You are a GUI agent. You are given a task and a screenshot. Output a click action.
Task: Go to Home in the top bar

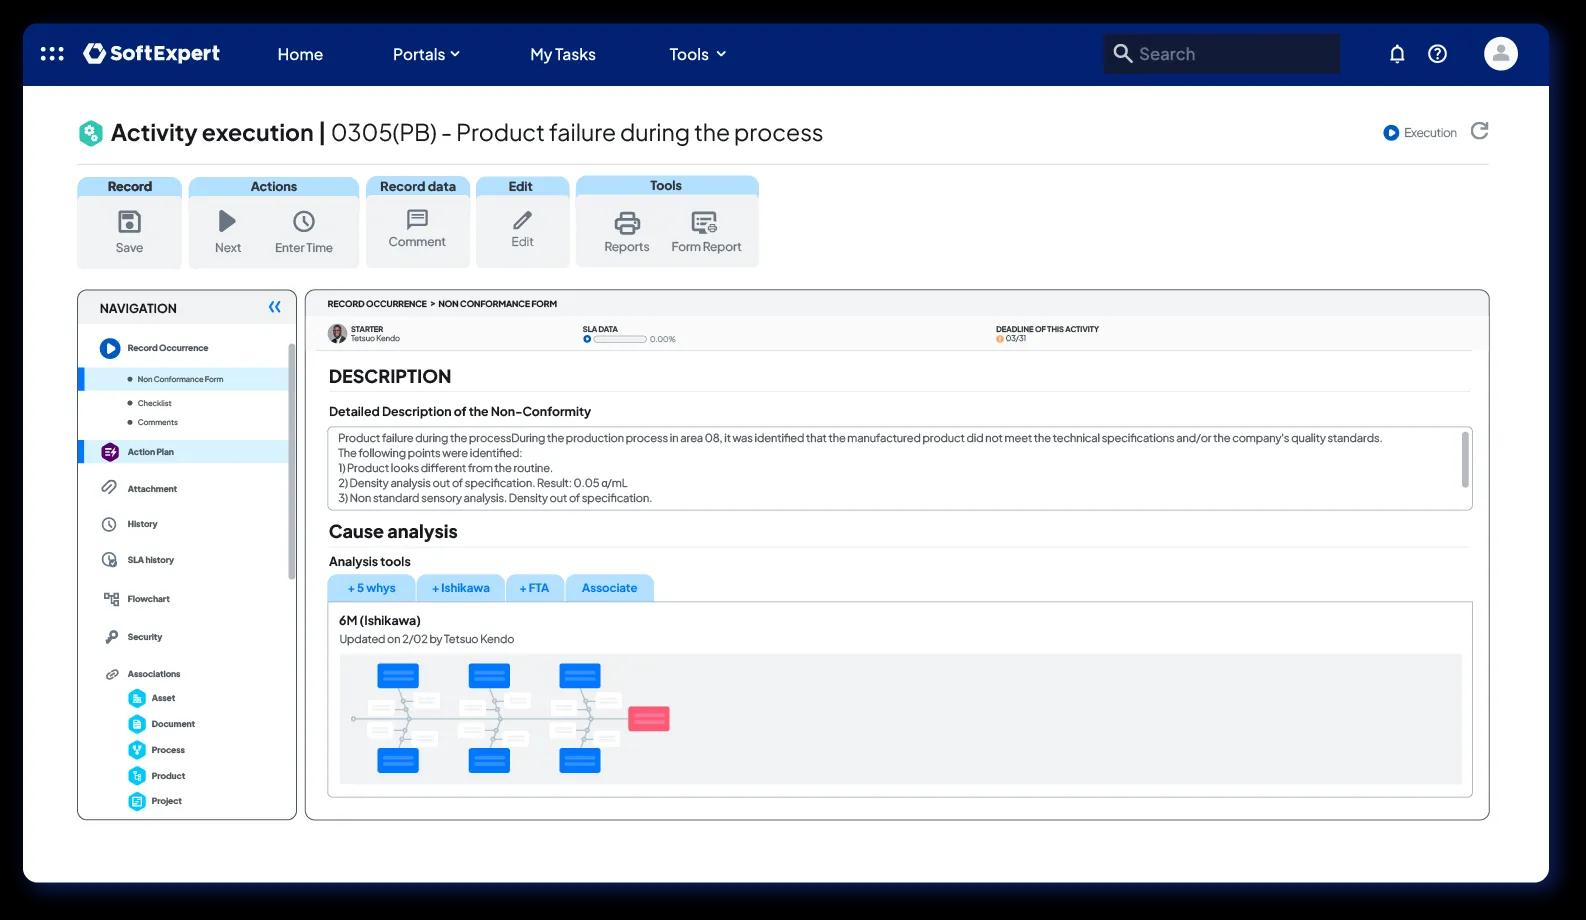(x=300, y=54)
